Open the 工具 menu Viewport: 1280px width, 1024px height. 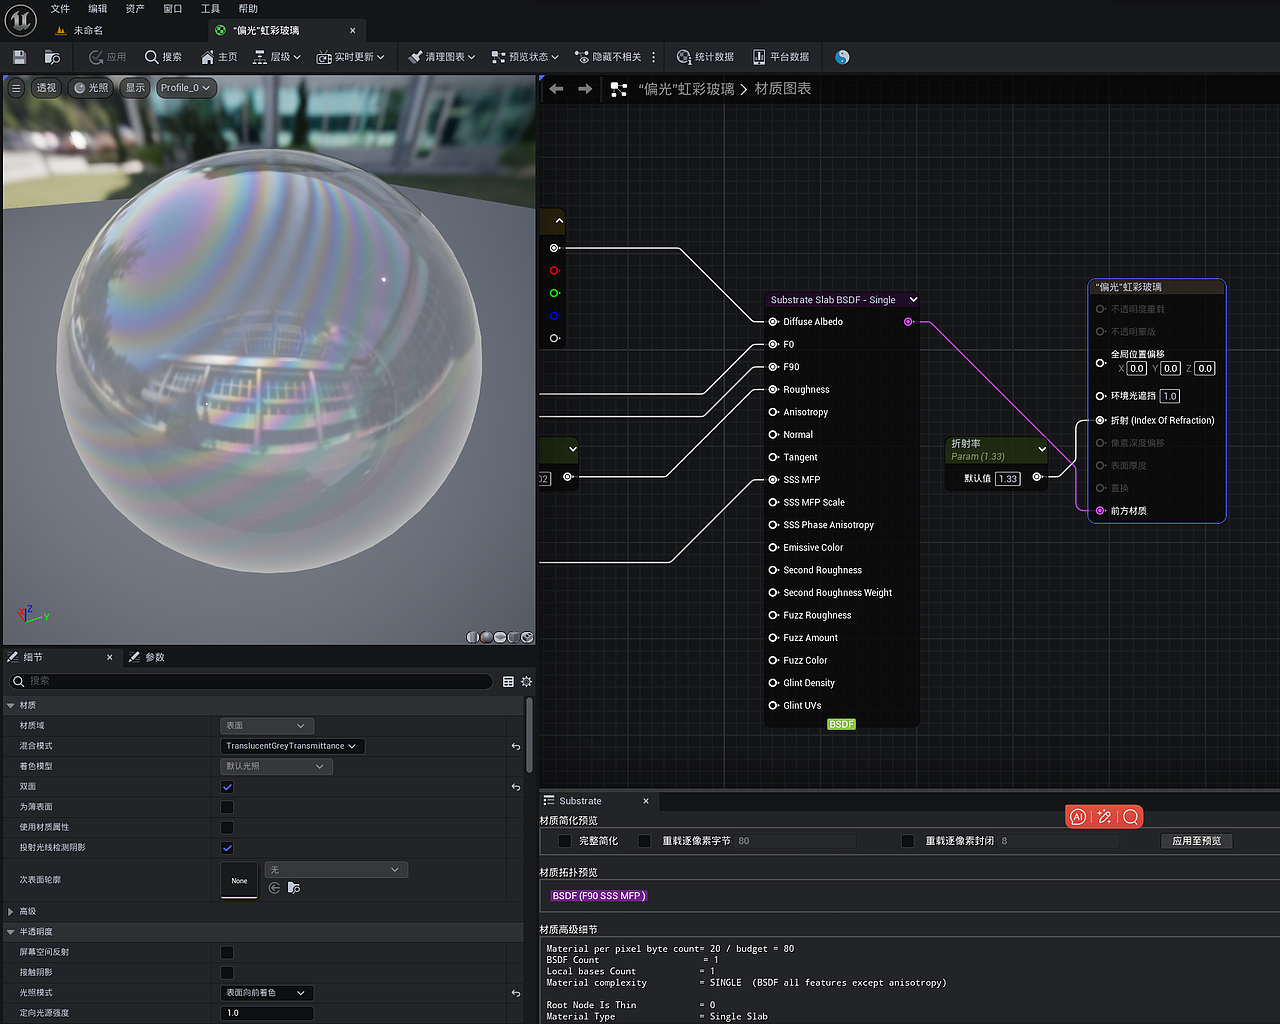210,9
